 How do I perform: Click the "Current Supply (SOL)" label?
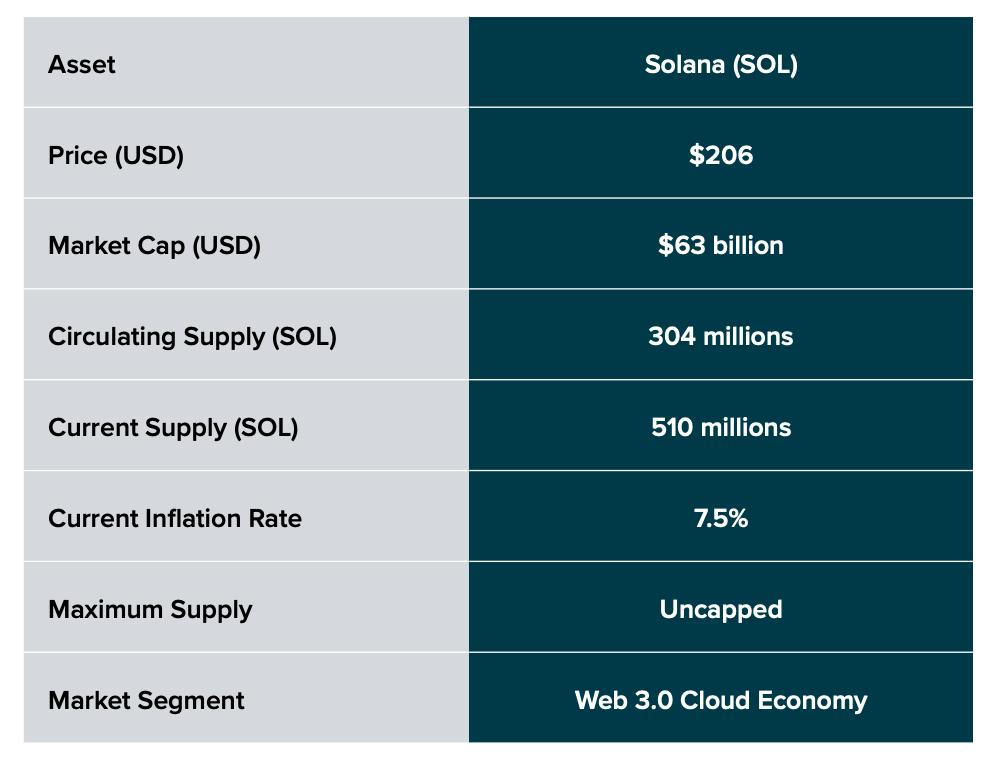pyautogui.click(x=173, y=428)
